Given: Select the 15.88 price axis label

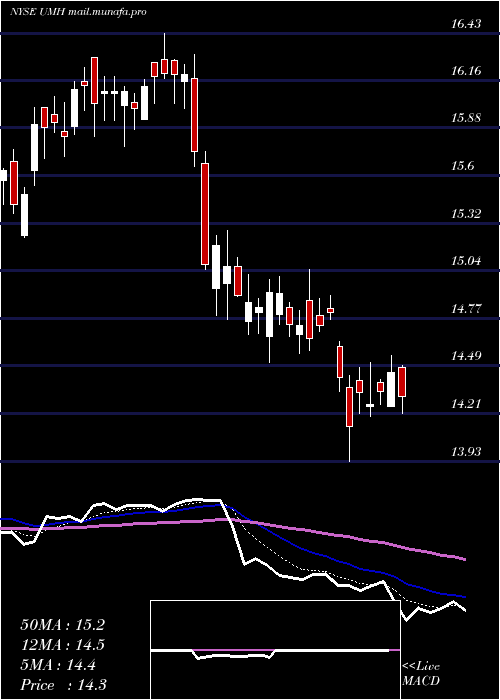Looking at the screenshot, I should tap(466, 118).
